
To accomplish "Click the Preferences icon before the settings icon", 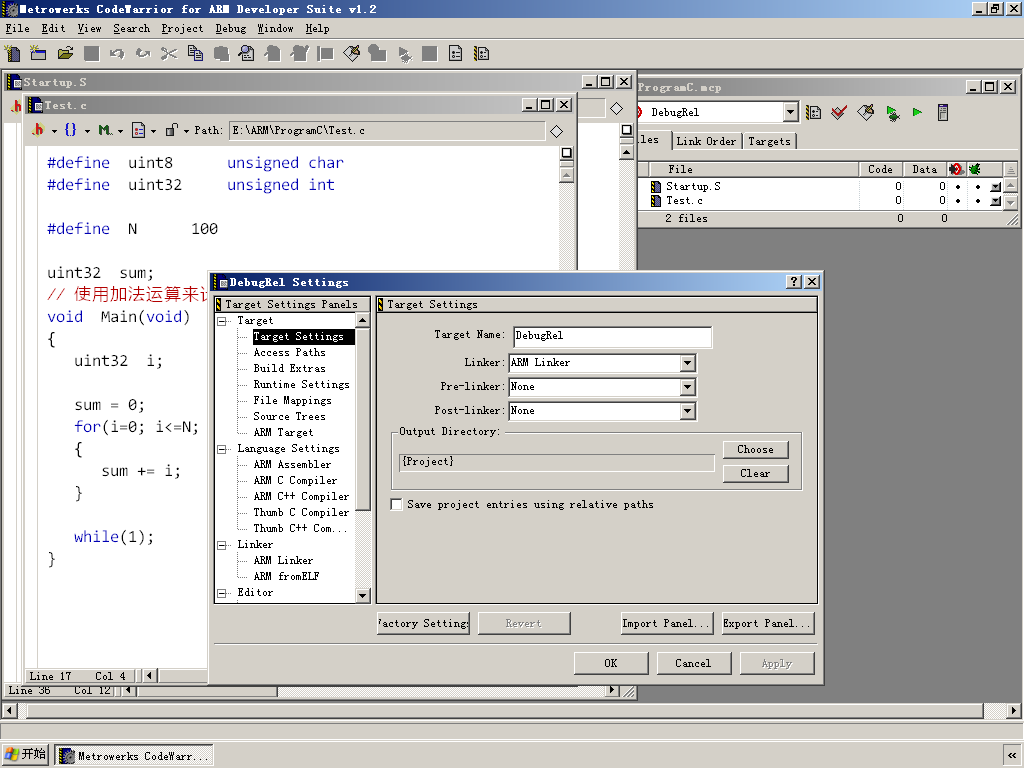I will click(456, 54).
